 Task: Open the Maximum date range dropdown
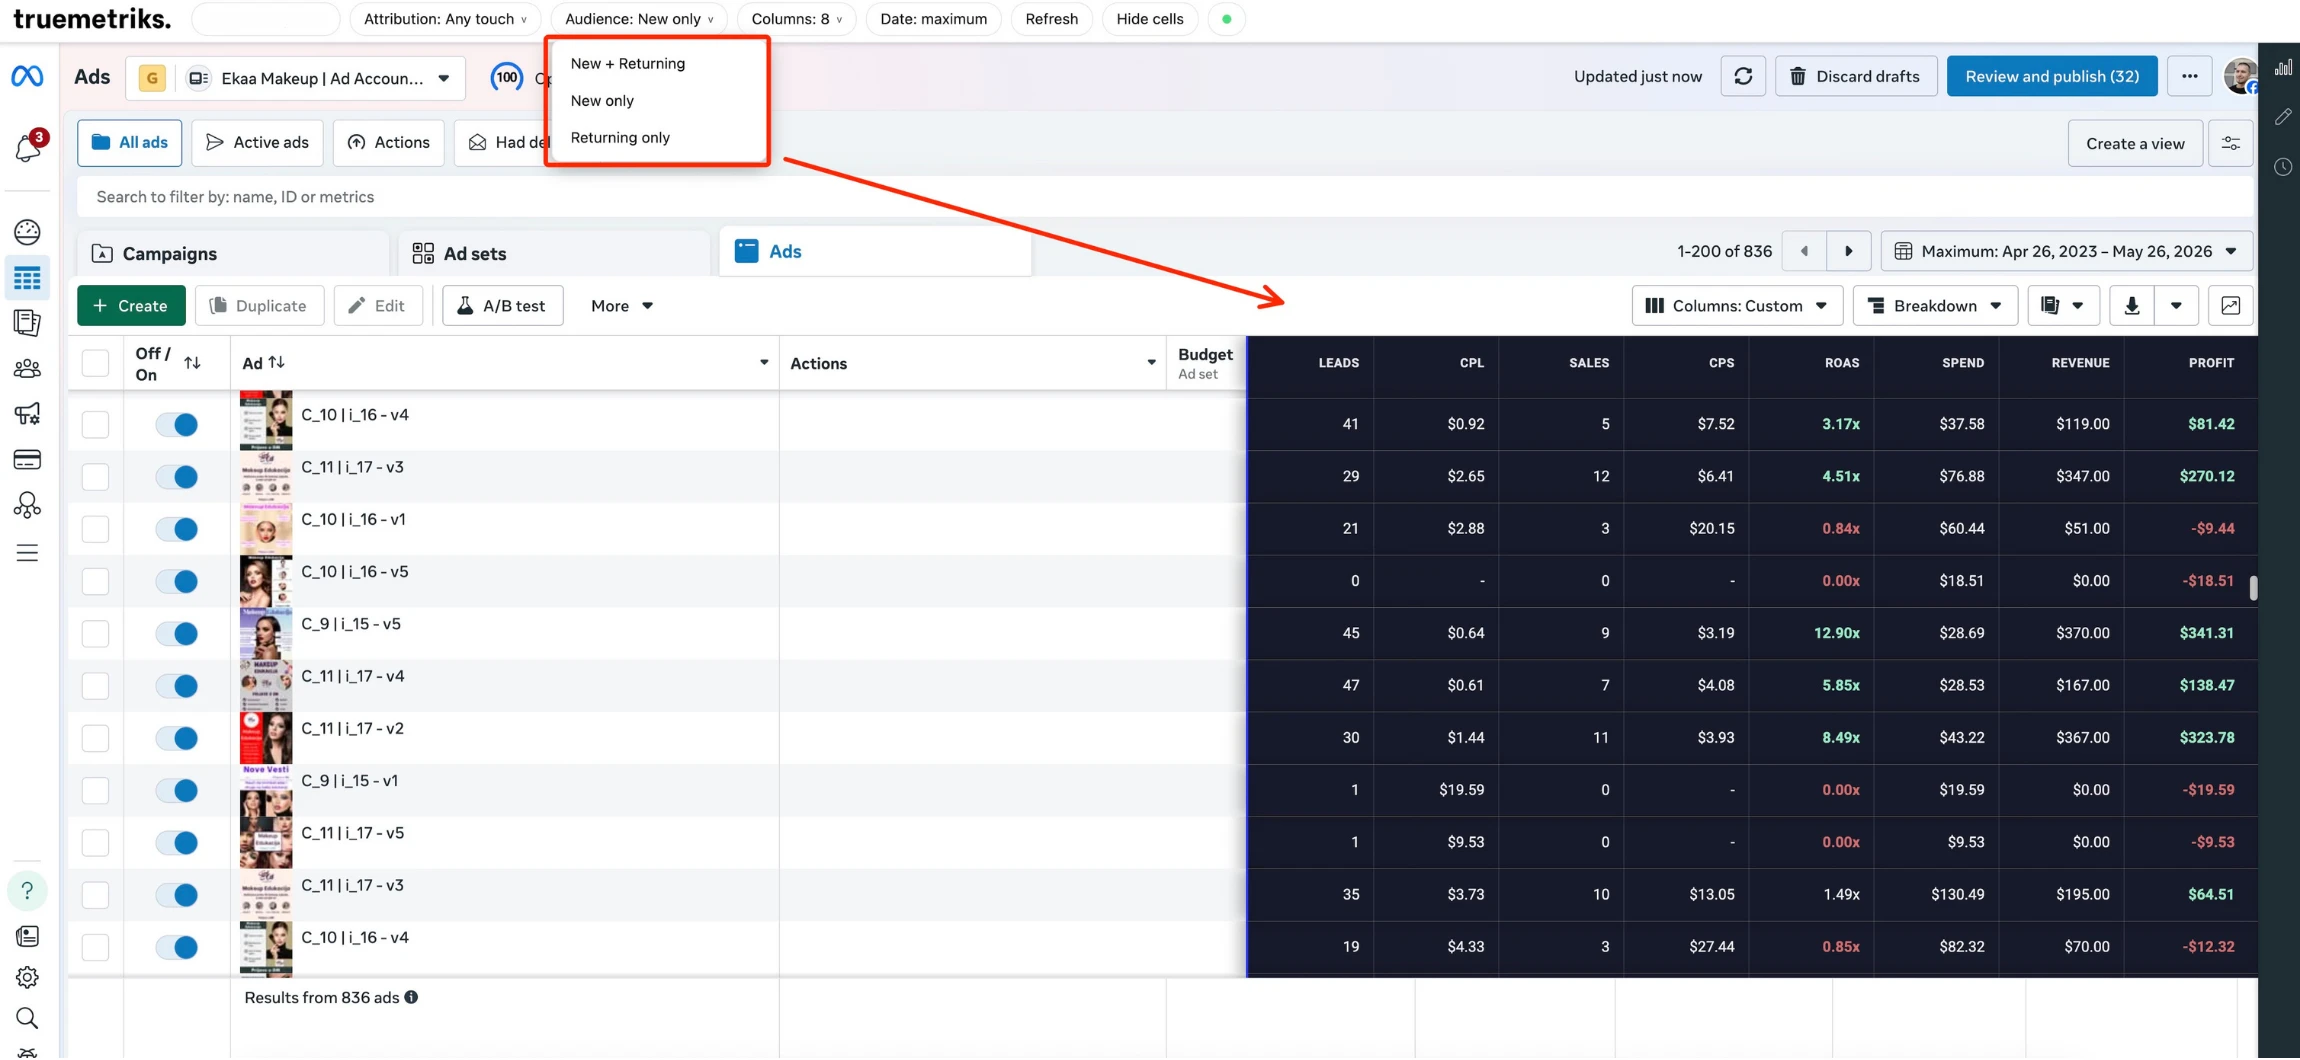pos(2066,251)
